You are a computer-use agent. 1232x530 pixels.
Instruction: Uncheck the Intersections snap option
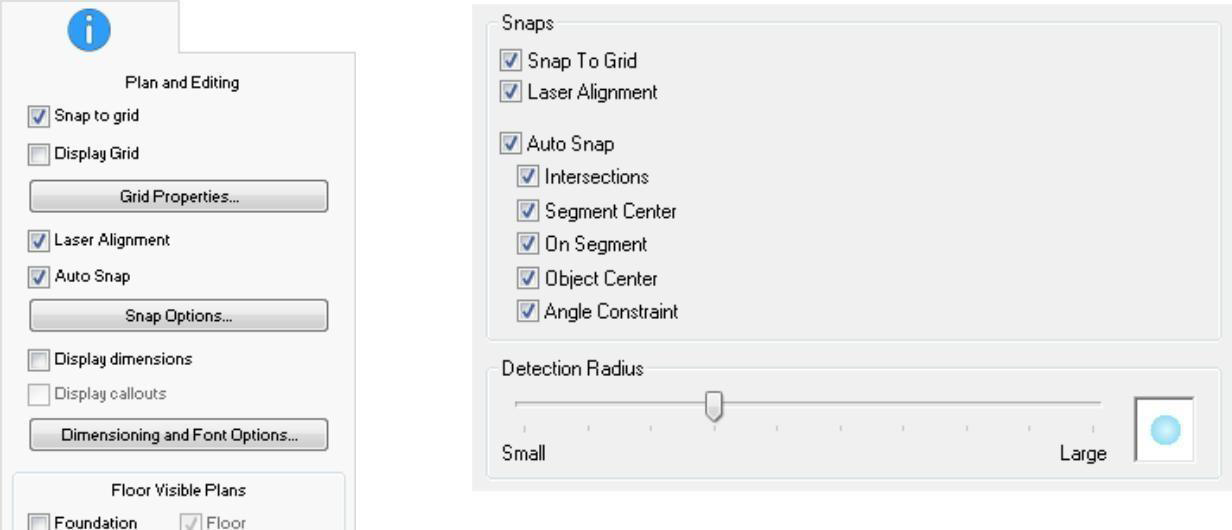529,177
